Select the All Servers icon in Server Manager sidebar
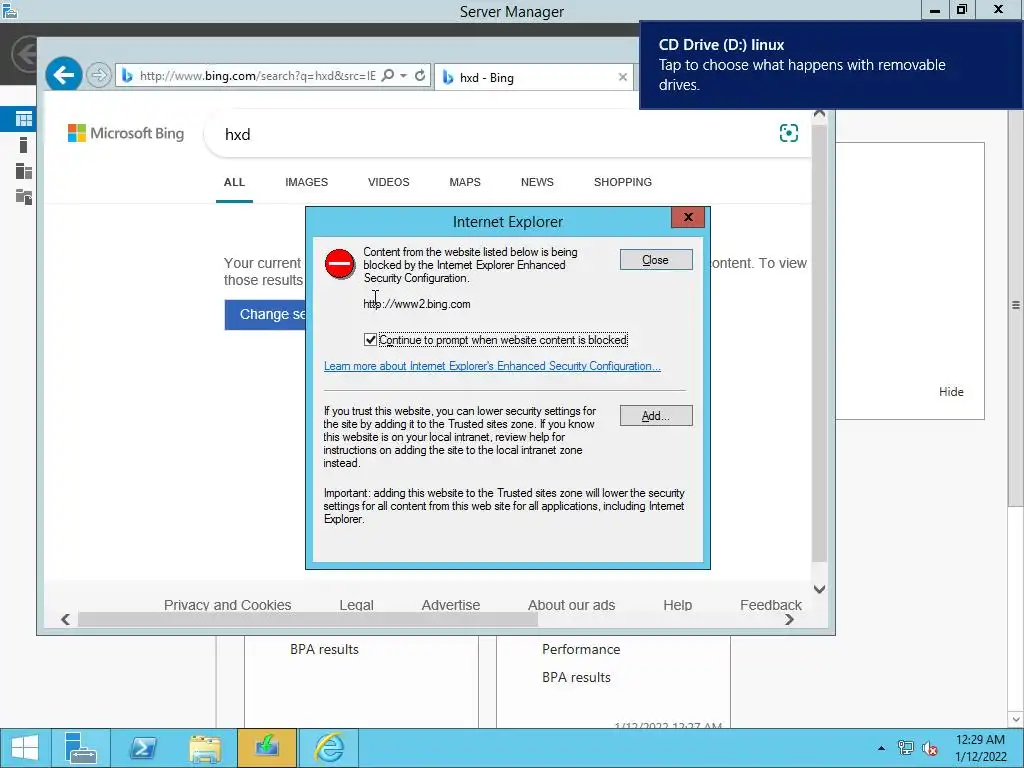 pos(24,171)
